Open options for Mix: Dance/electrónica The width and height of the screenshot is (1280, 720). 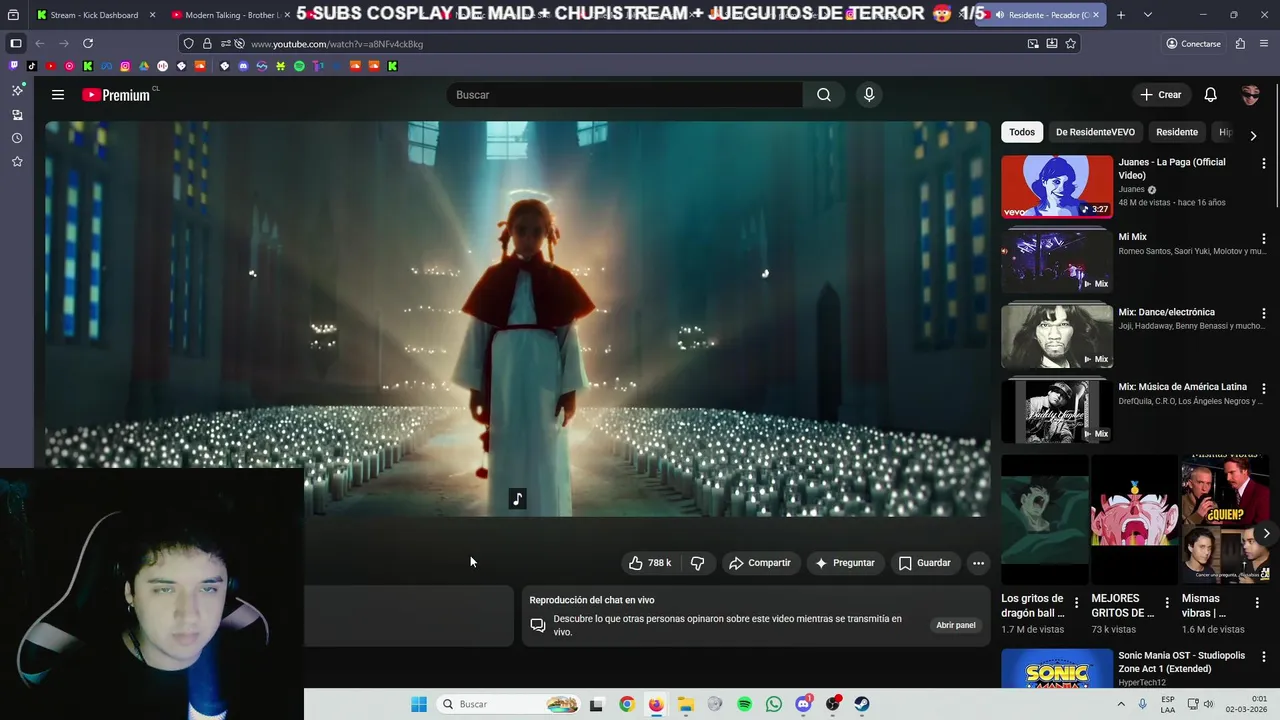tap(1263, 313)
